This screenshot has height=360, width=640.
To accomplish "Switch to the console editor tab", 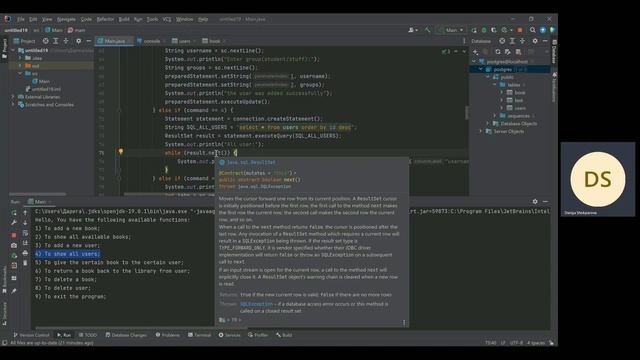I will point(151,41).
